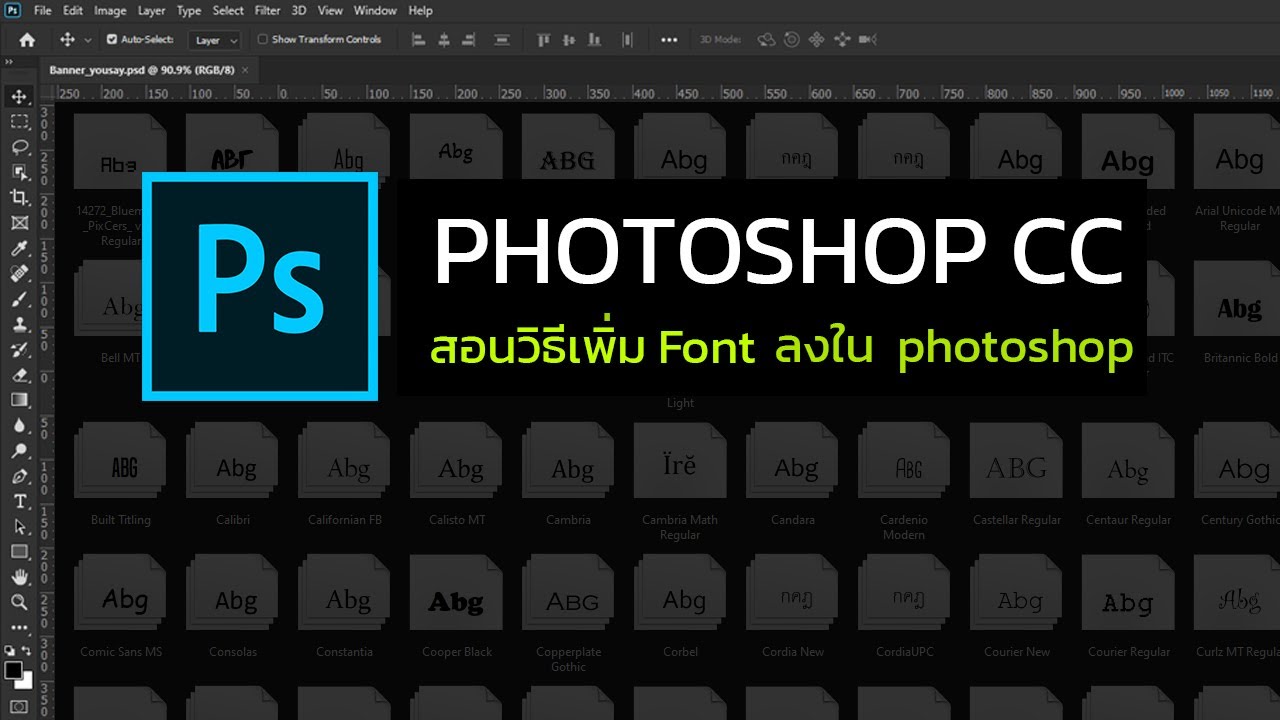1280x720 pixels.
Task: Select the Lasso tool
Action: [19, 147]
